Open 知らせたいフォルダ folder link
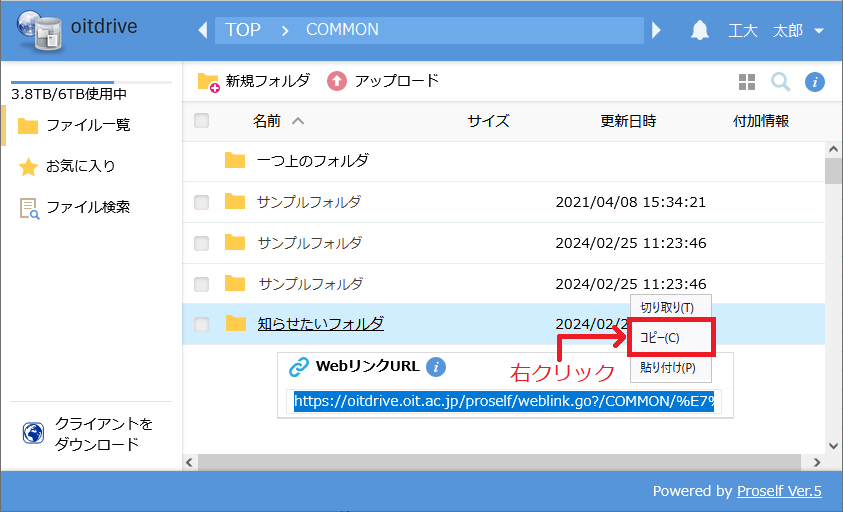The height and width of the screenshot is (512, 843). point(320,324)
